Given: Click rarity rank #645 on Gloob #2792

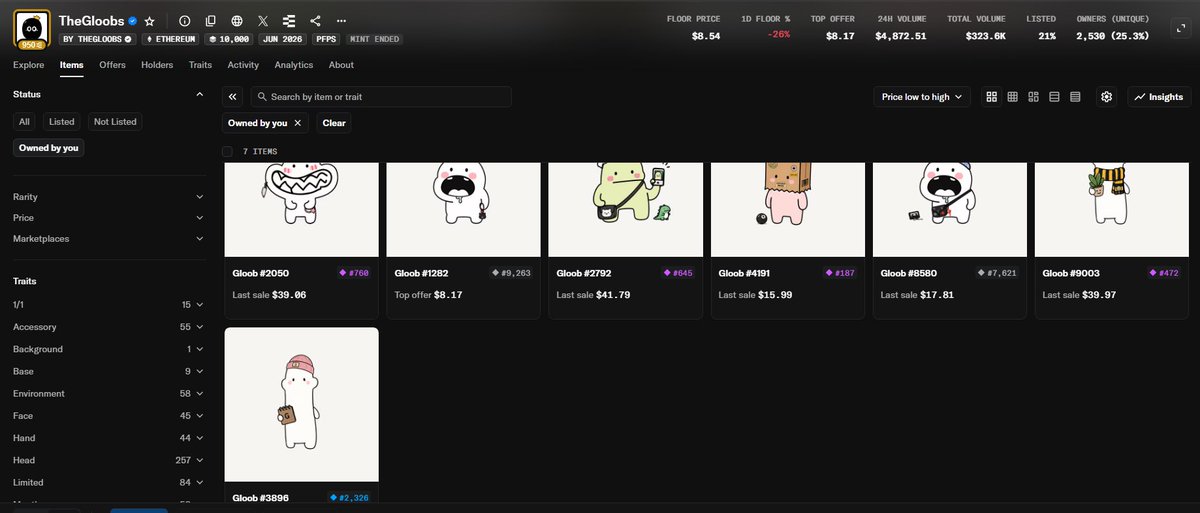Looking at the screenshot, I should coord(677,273).
